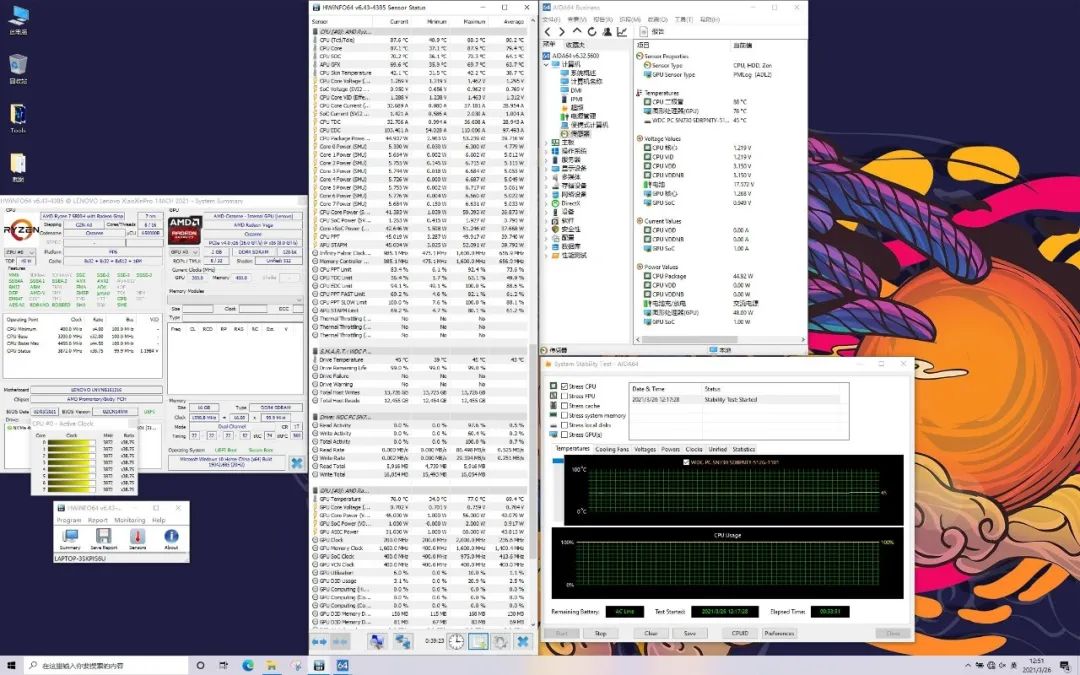Switch to the Cooling Fans tab

pos(612,449)
